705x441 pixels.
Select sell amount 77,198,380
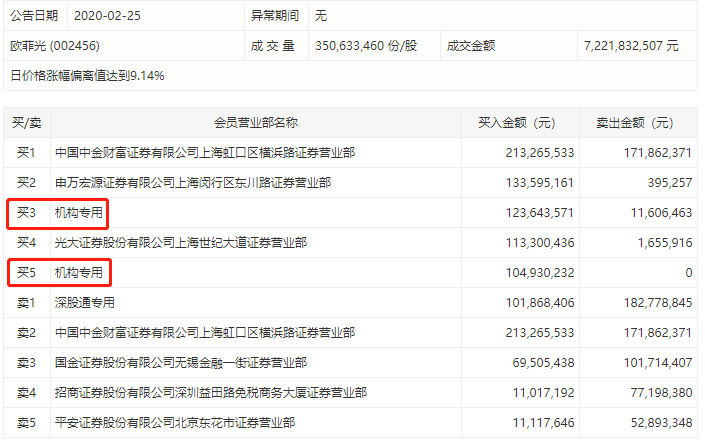click(x=661, y=393)
